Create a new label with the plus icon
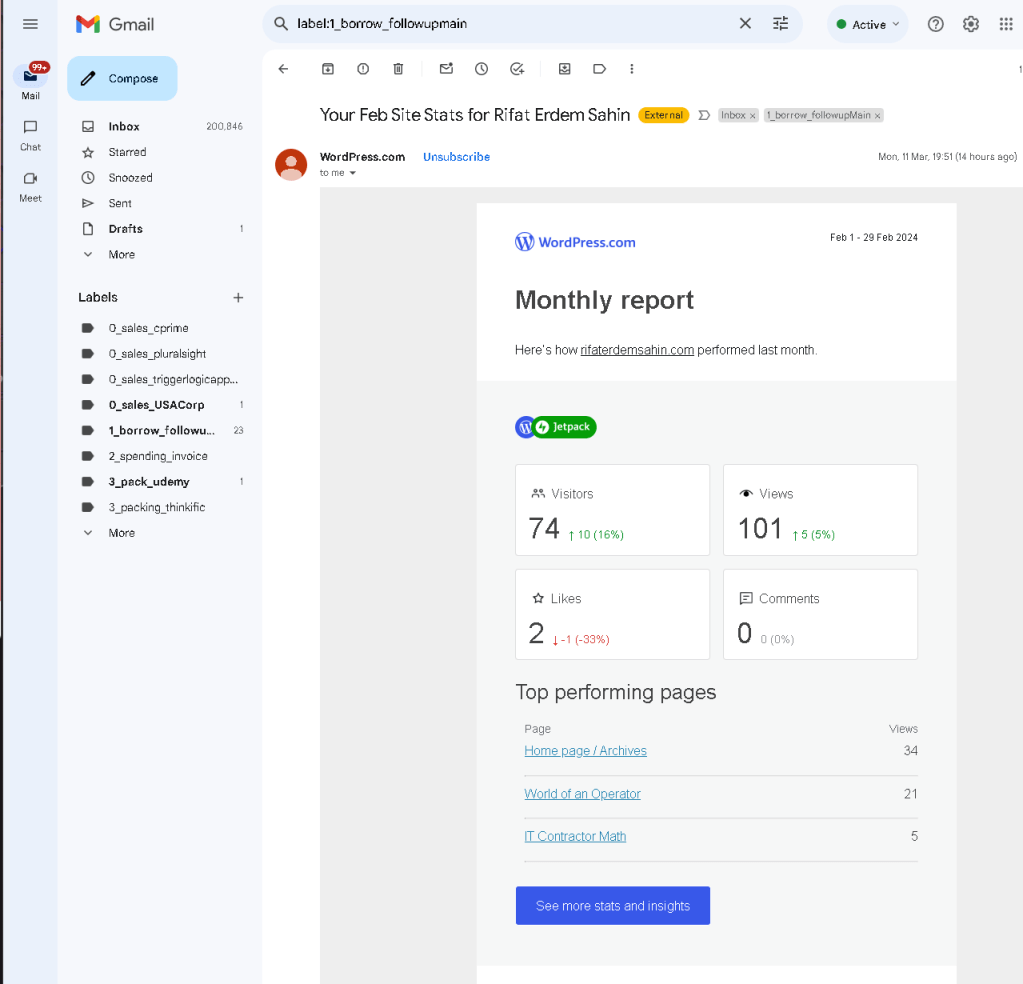The height and width of the screenshot is (984, 1023). (238, 298)
